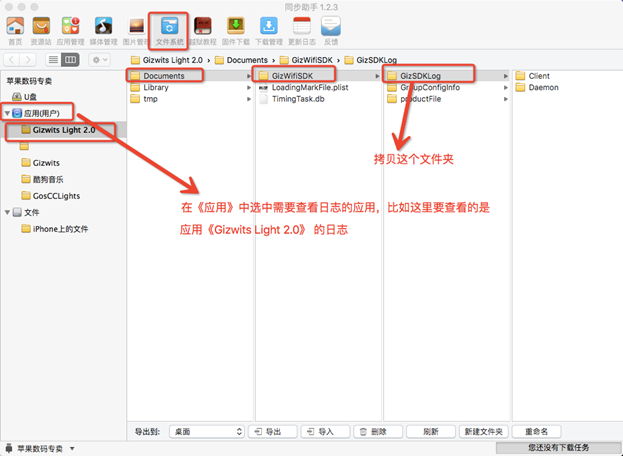Open the 反馈 feedback icon

[x=330, y=30]
